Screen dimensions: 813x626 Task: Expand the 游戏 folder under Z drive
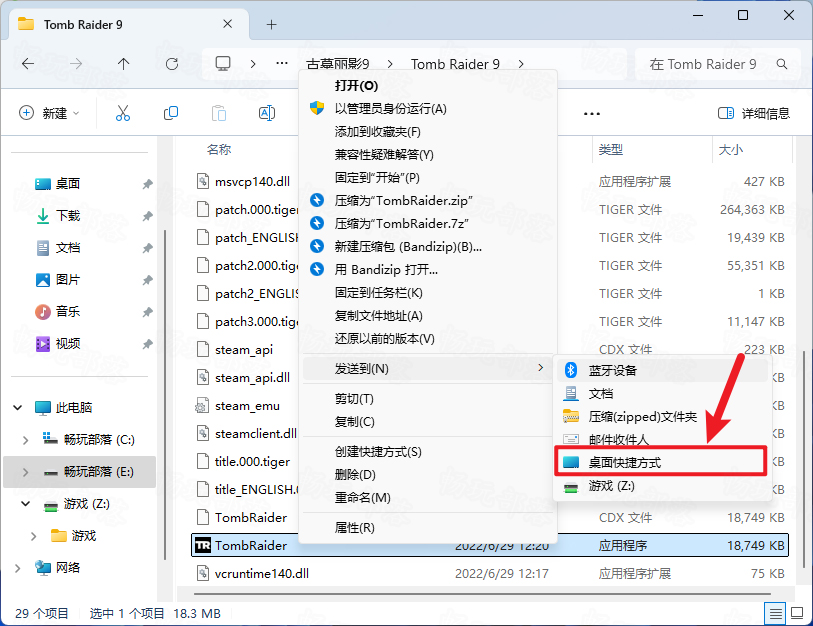(34, 536)
